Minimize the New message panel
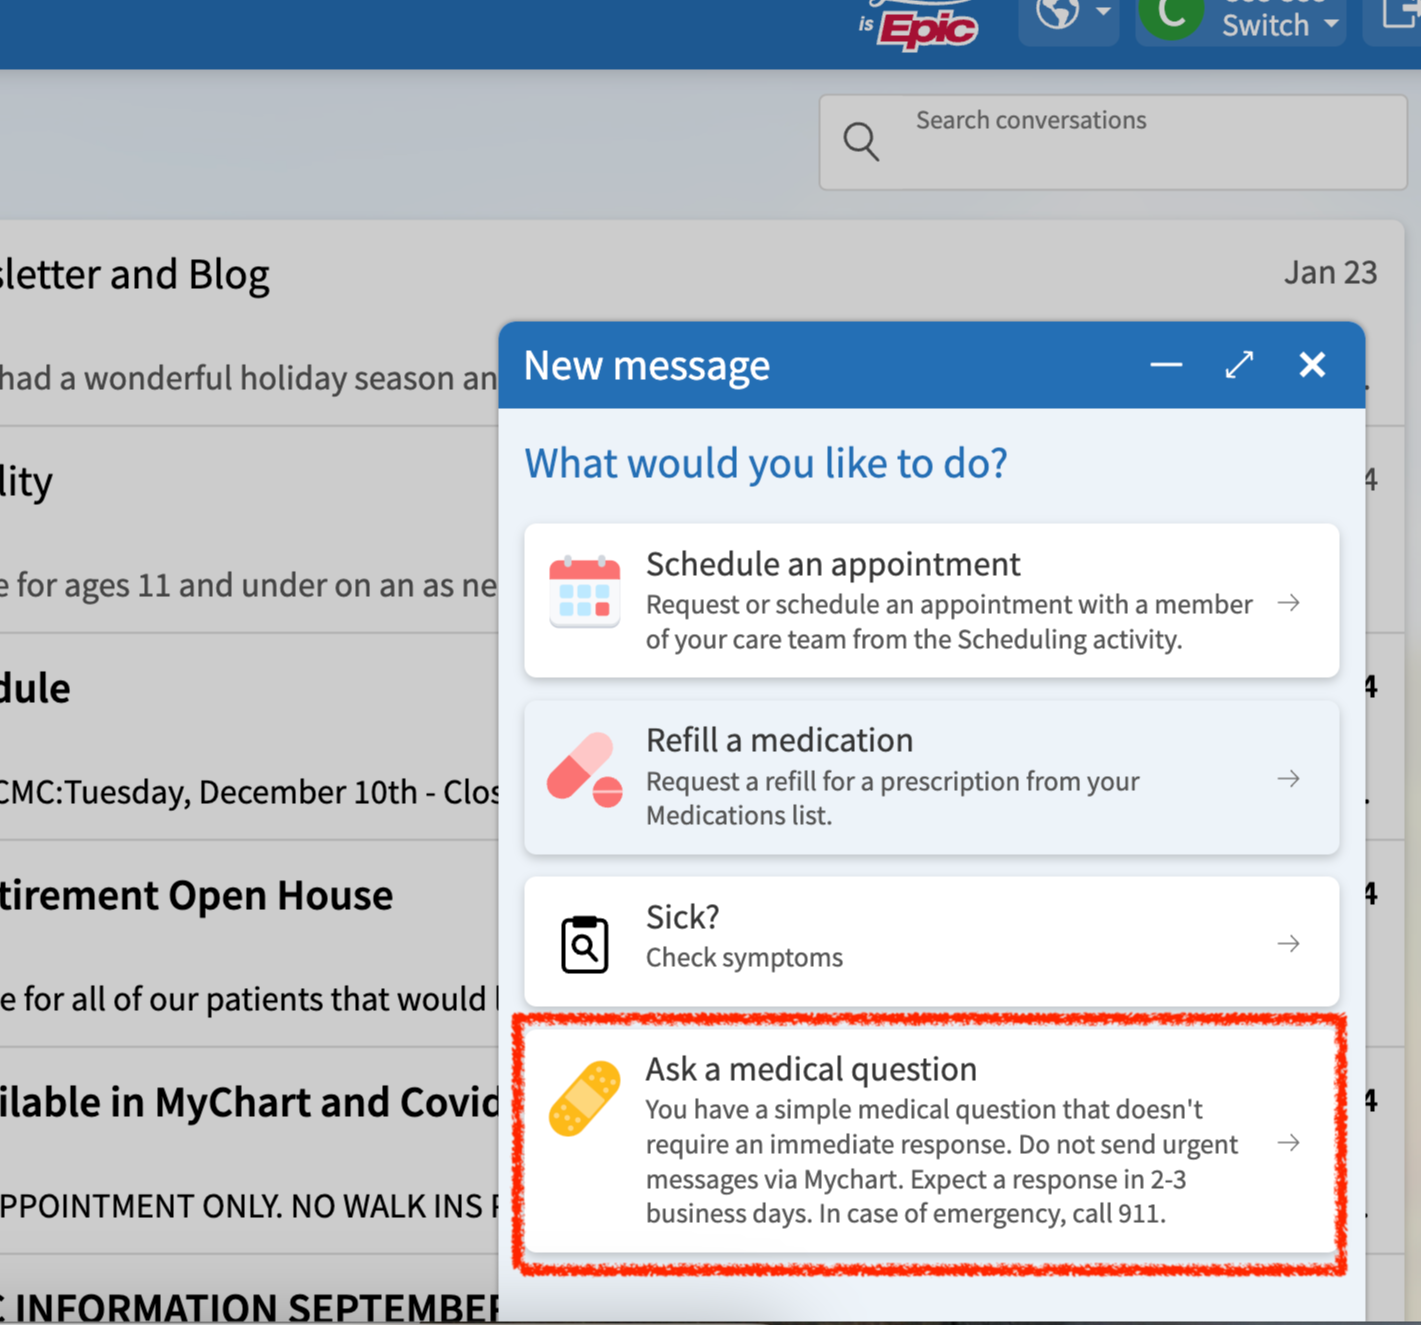 (x=1166, y=365)
